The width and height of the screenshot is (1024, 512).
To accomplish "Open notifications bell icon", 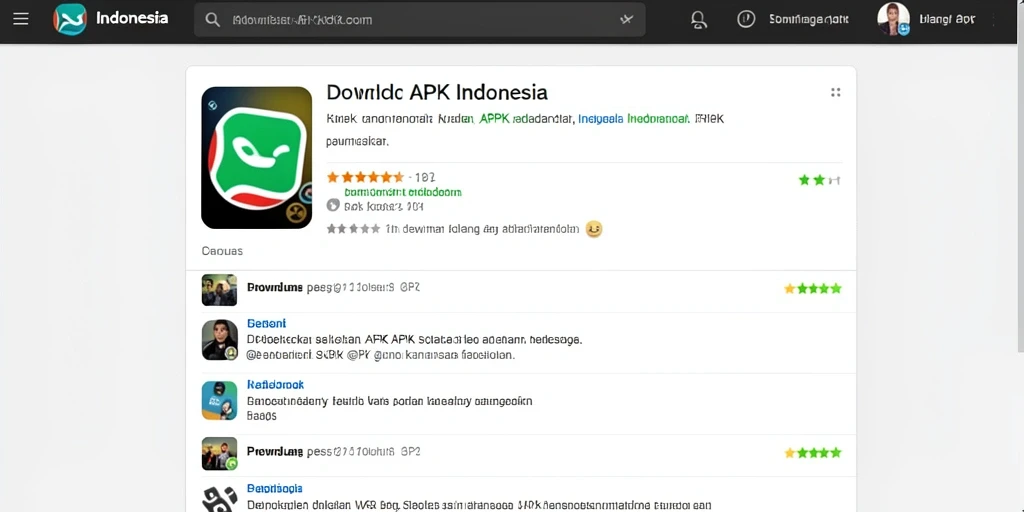I will [699, 20].
